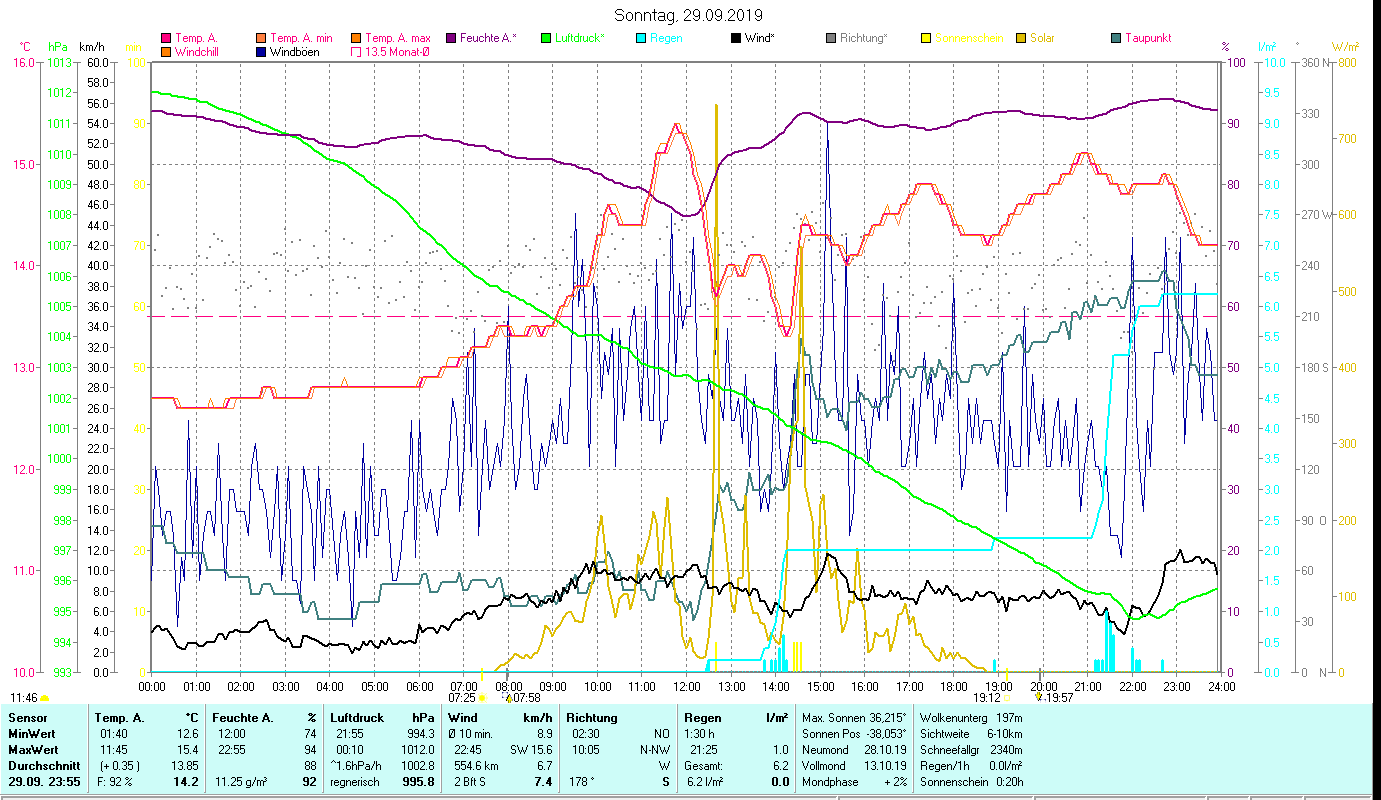Click the 'Sensor' header in the data table
This screenshot has width=1381, height=800.
coord(26,718)
